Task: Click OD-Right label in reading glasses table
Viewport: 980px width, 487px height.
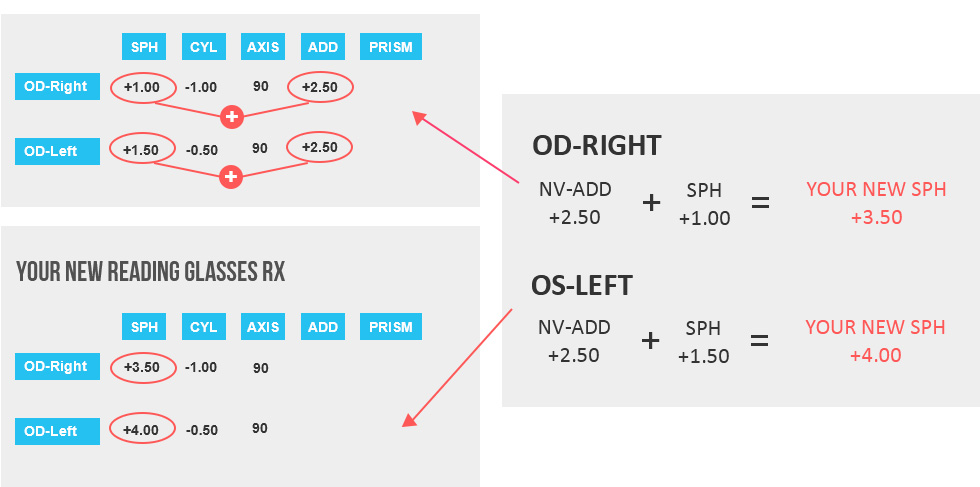Action: coord(58,366)
